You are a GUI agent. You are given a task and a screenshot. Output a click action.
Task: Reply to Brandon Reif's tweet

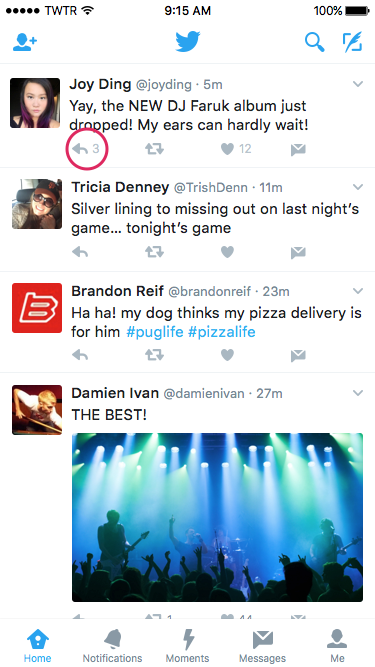click(80, 355)
